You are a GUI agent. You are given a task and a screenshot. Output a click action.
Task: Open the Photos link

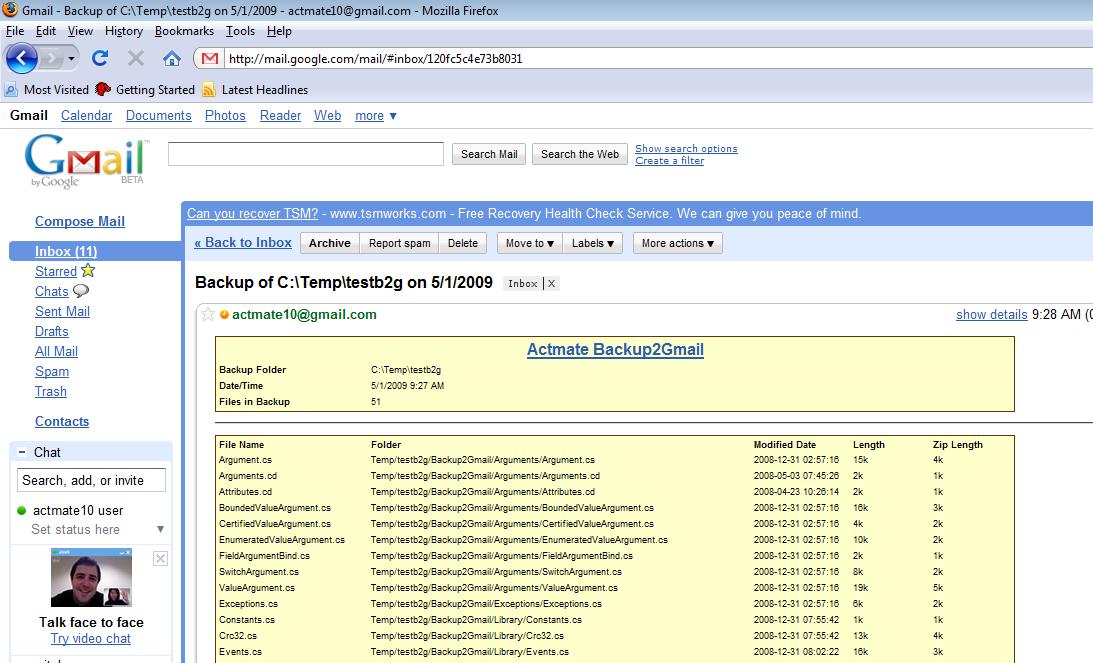(225, 116)
